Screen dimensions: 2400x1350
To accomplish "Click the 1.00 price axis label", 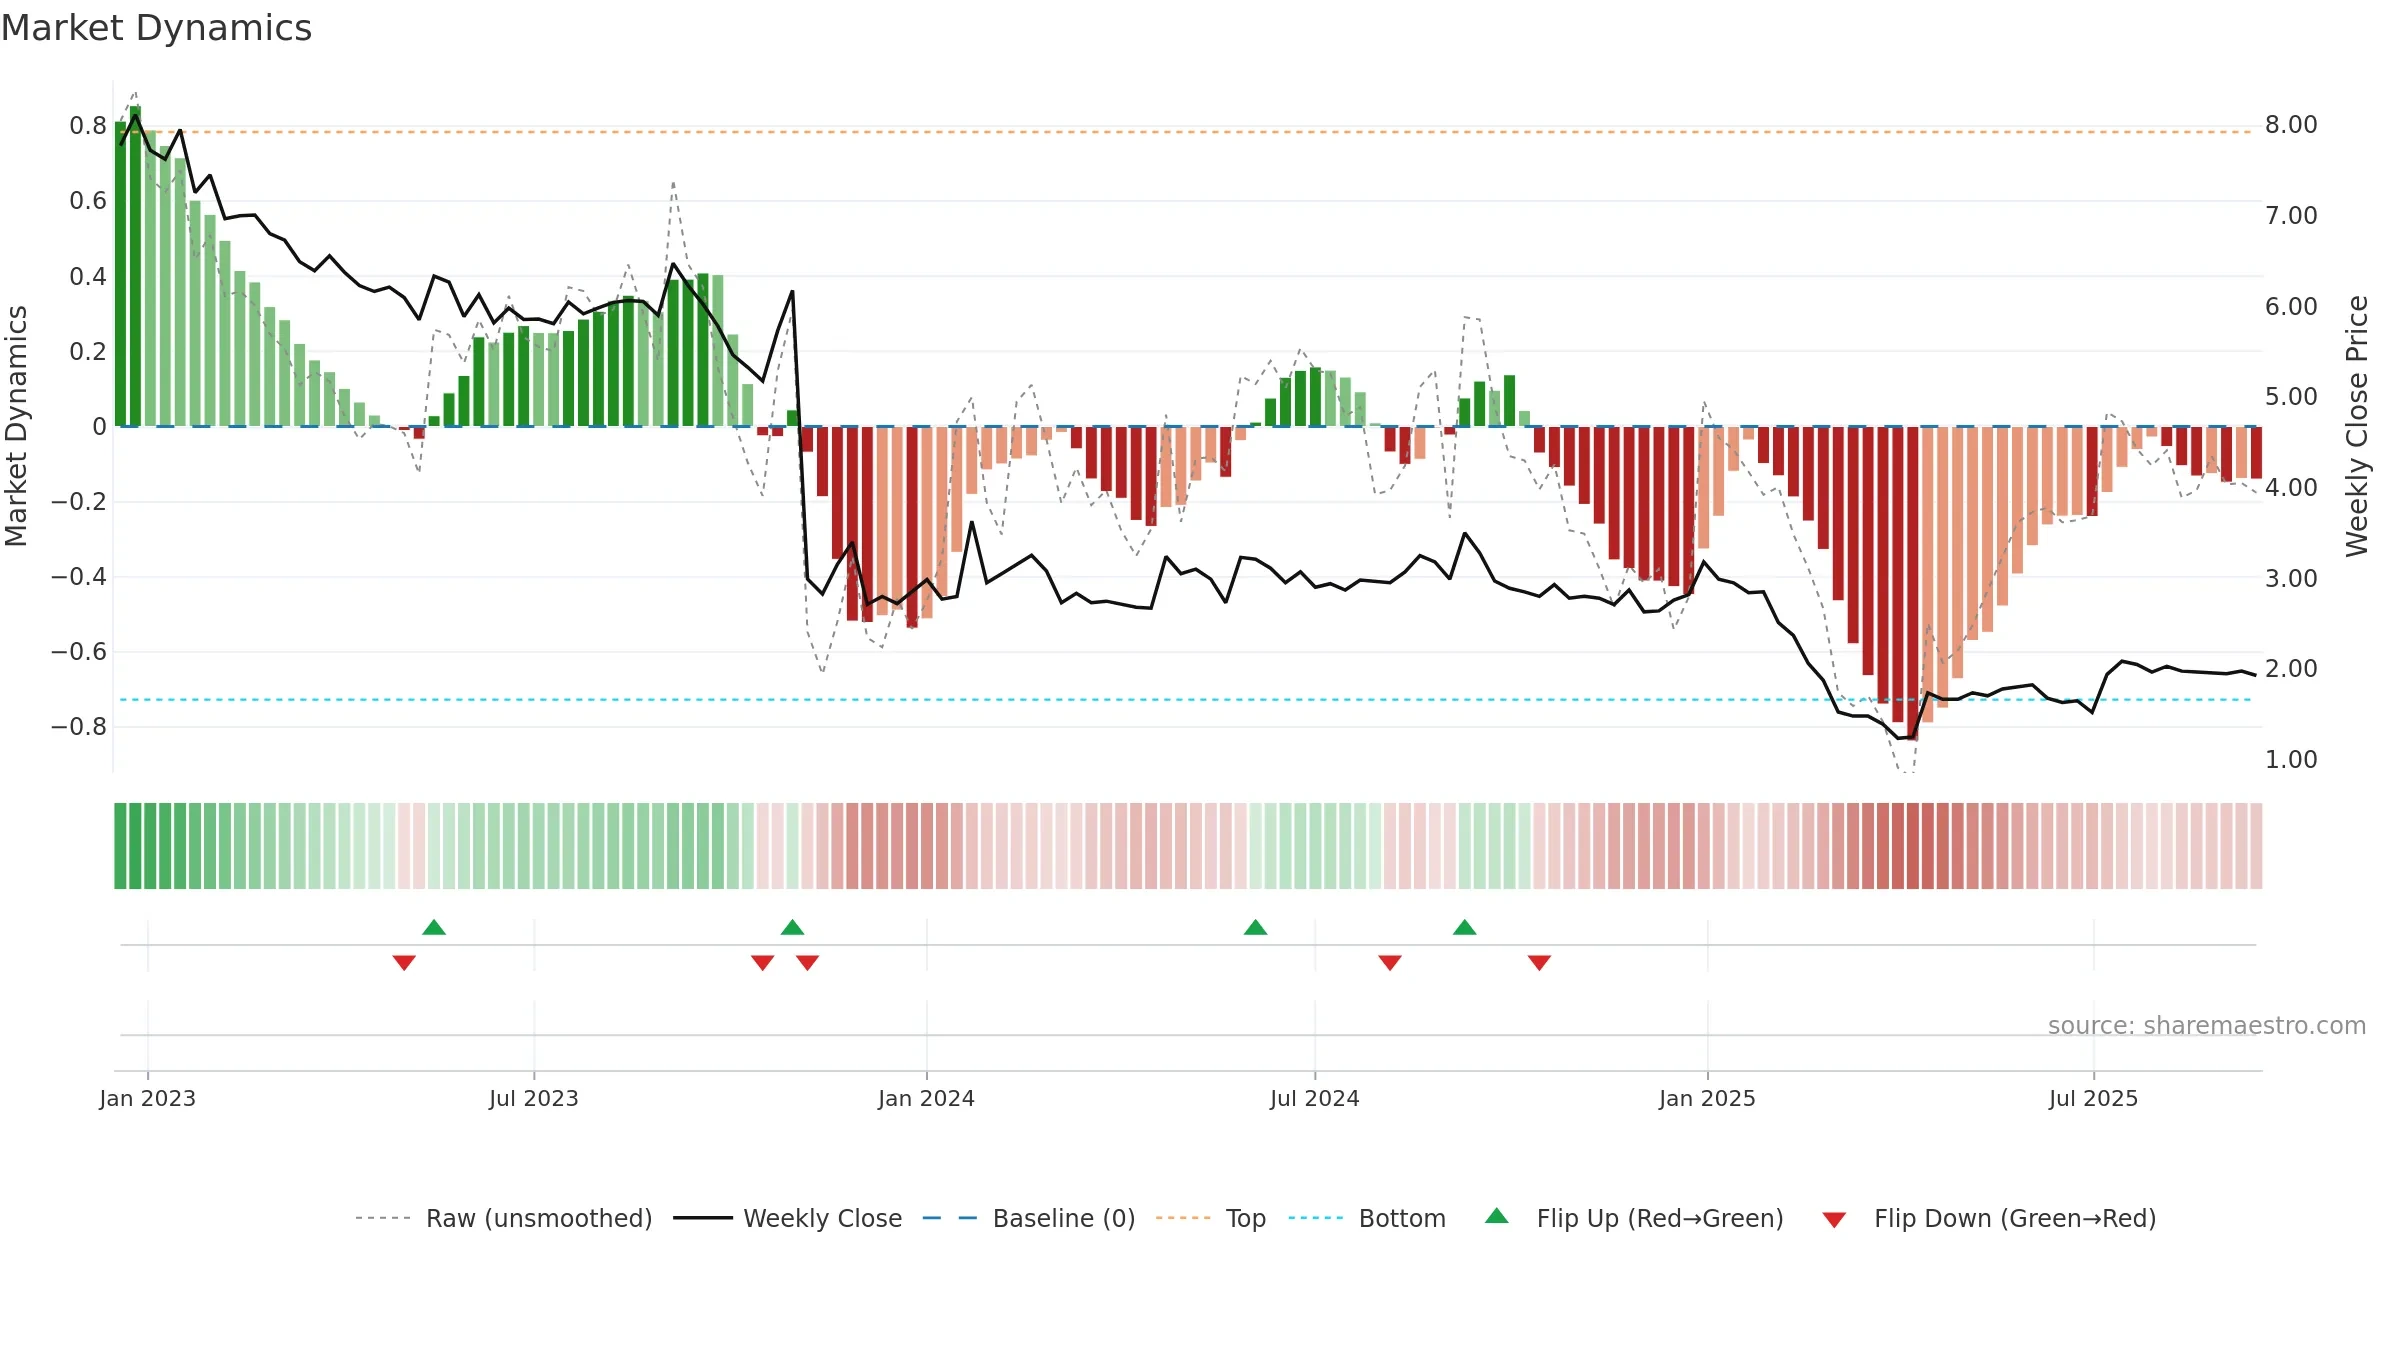I will coord(2291,760).
